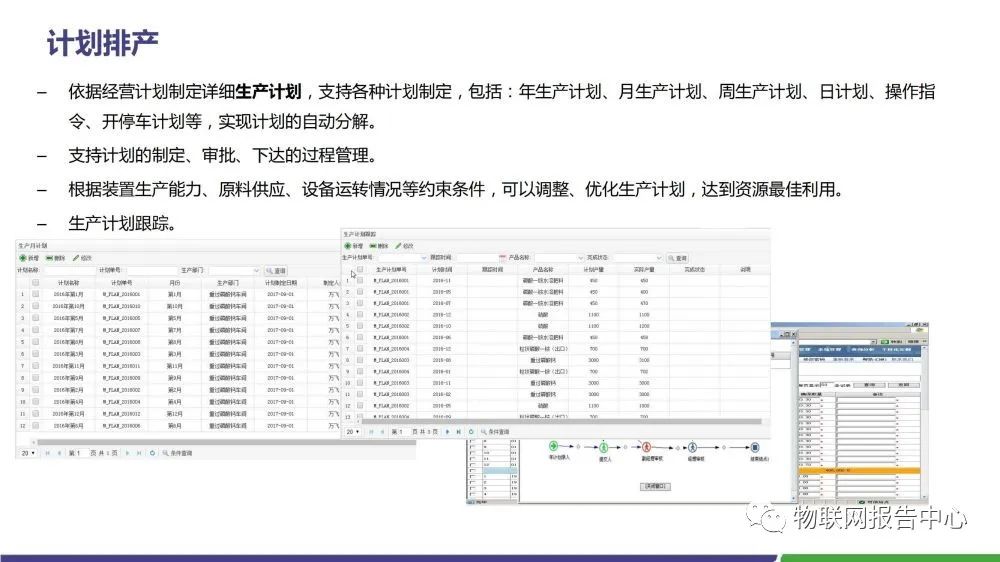
Task: Click the 修改 pencil icon in 生产计划跟踪 panel
Action: 399,246
